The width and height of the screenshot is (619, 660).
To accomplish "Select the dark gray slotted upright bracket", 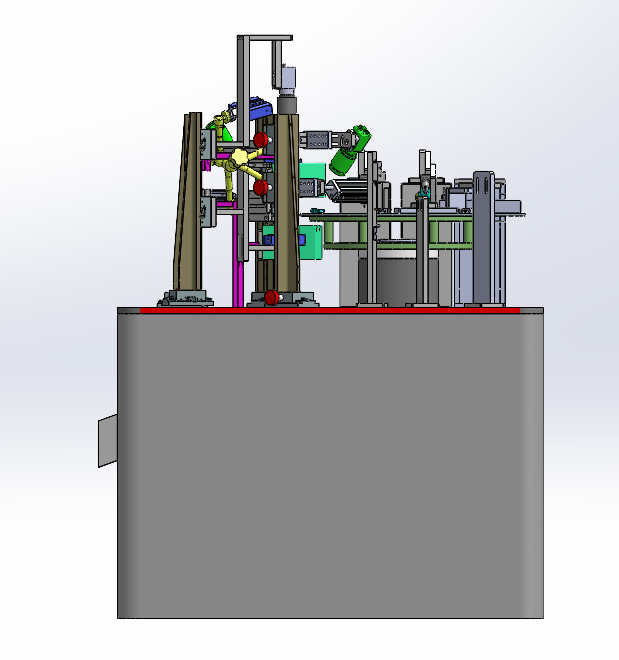I will pyautogui.click(x=484, y=237).
